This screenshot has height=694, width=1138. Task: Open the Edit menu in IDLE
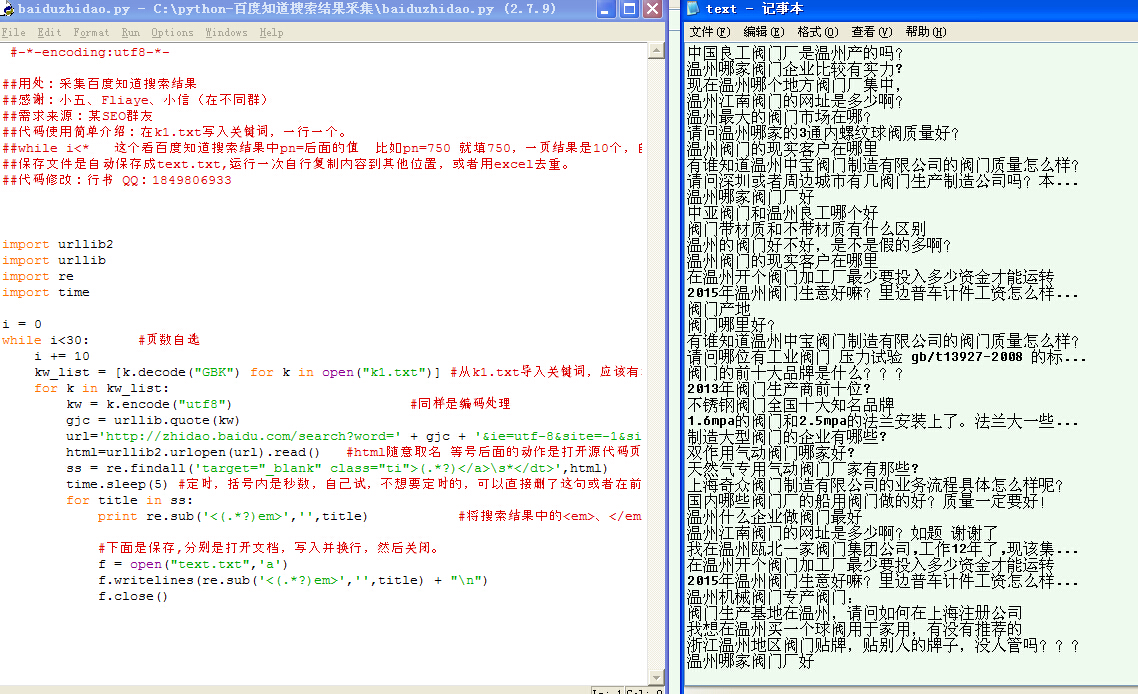click(48, 31)
